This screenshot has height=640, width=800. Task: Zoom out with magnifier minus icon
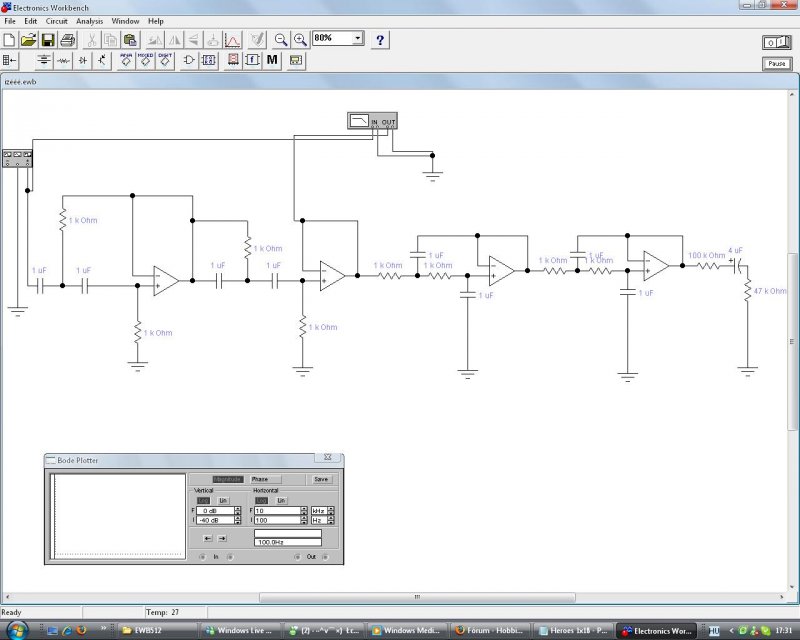(x=281, y=39)
